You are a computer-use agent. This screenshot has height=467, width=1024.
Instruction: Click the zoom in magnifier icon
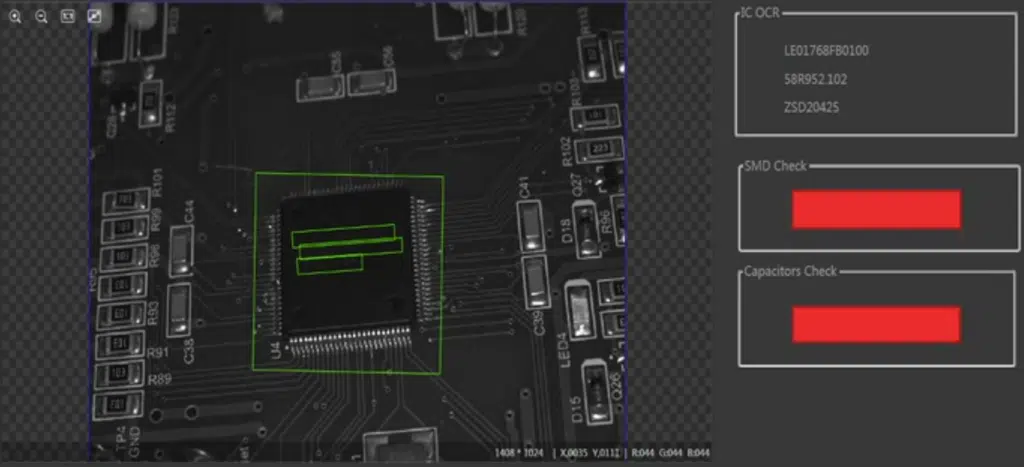click(15, 16)
